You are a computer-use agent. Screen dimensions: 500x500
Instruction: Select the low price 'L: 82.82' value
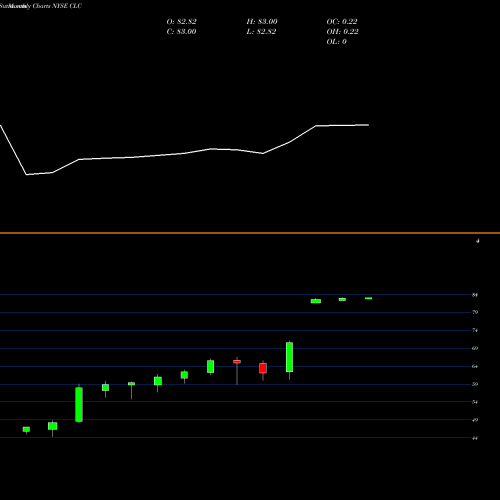click(261, 32)
